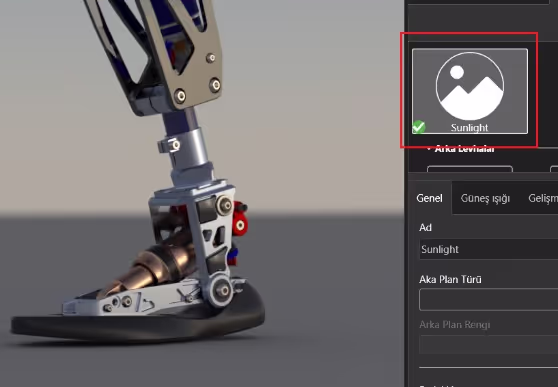
Task: Switch to the Gelişmiş tab
Action: 543,198
